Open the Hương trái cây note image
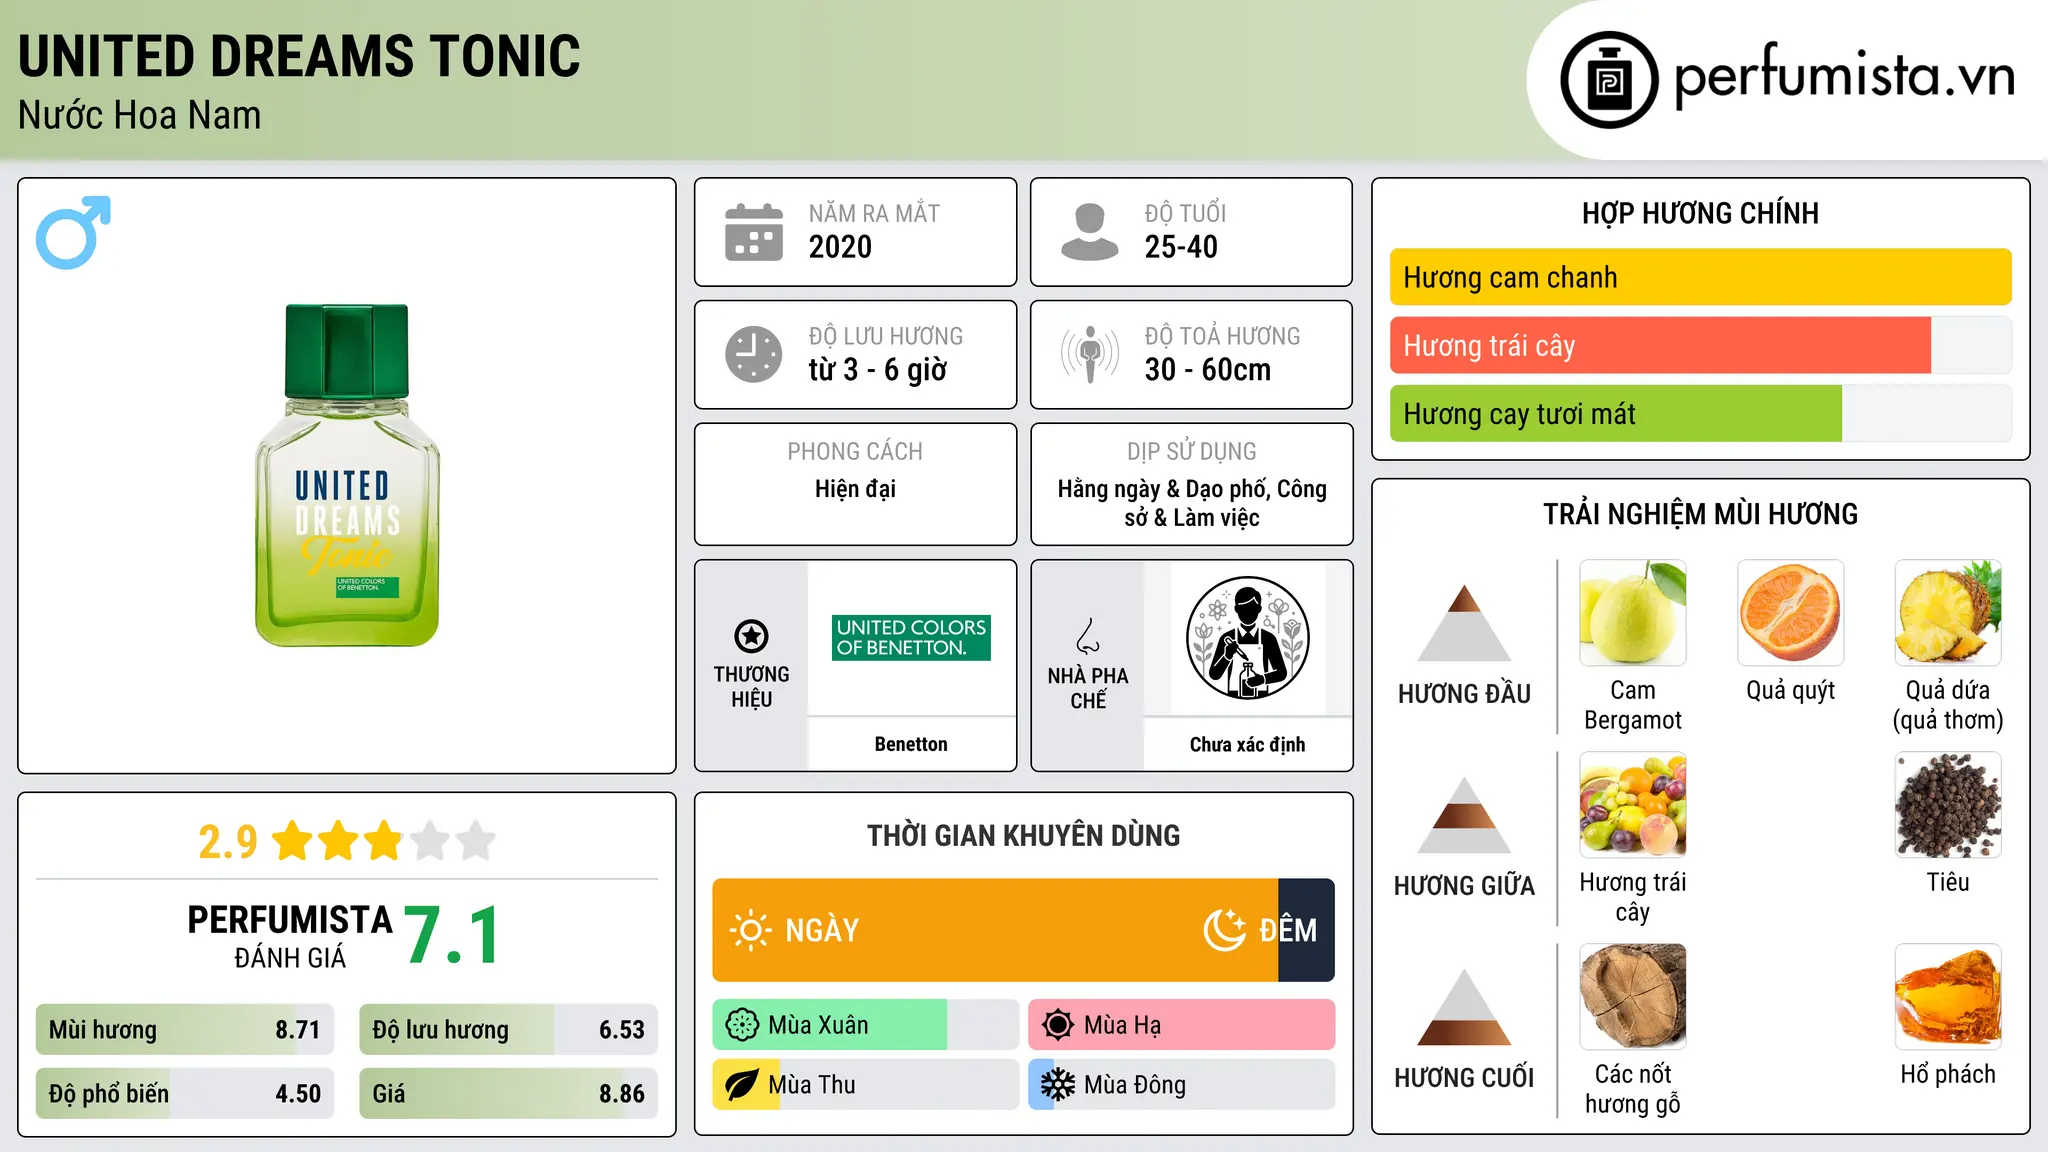The height and width of the screenshot is (1152, 2048). [x=1632, y=805]
